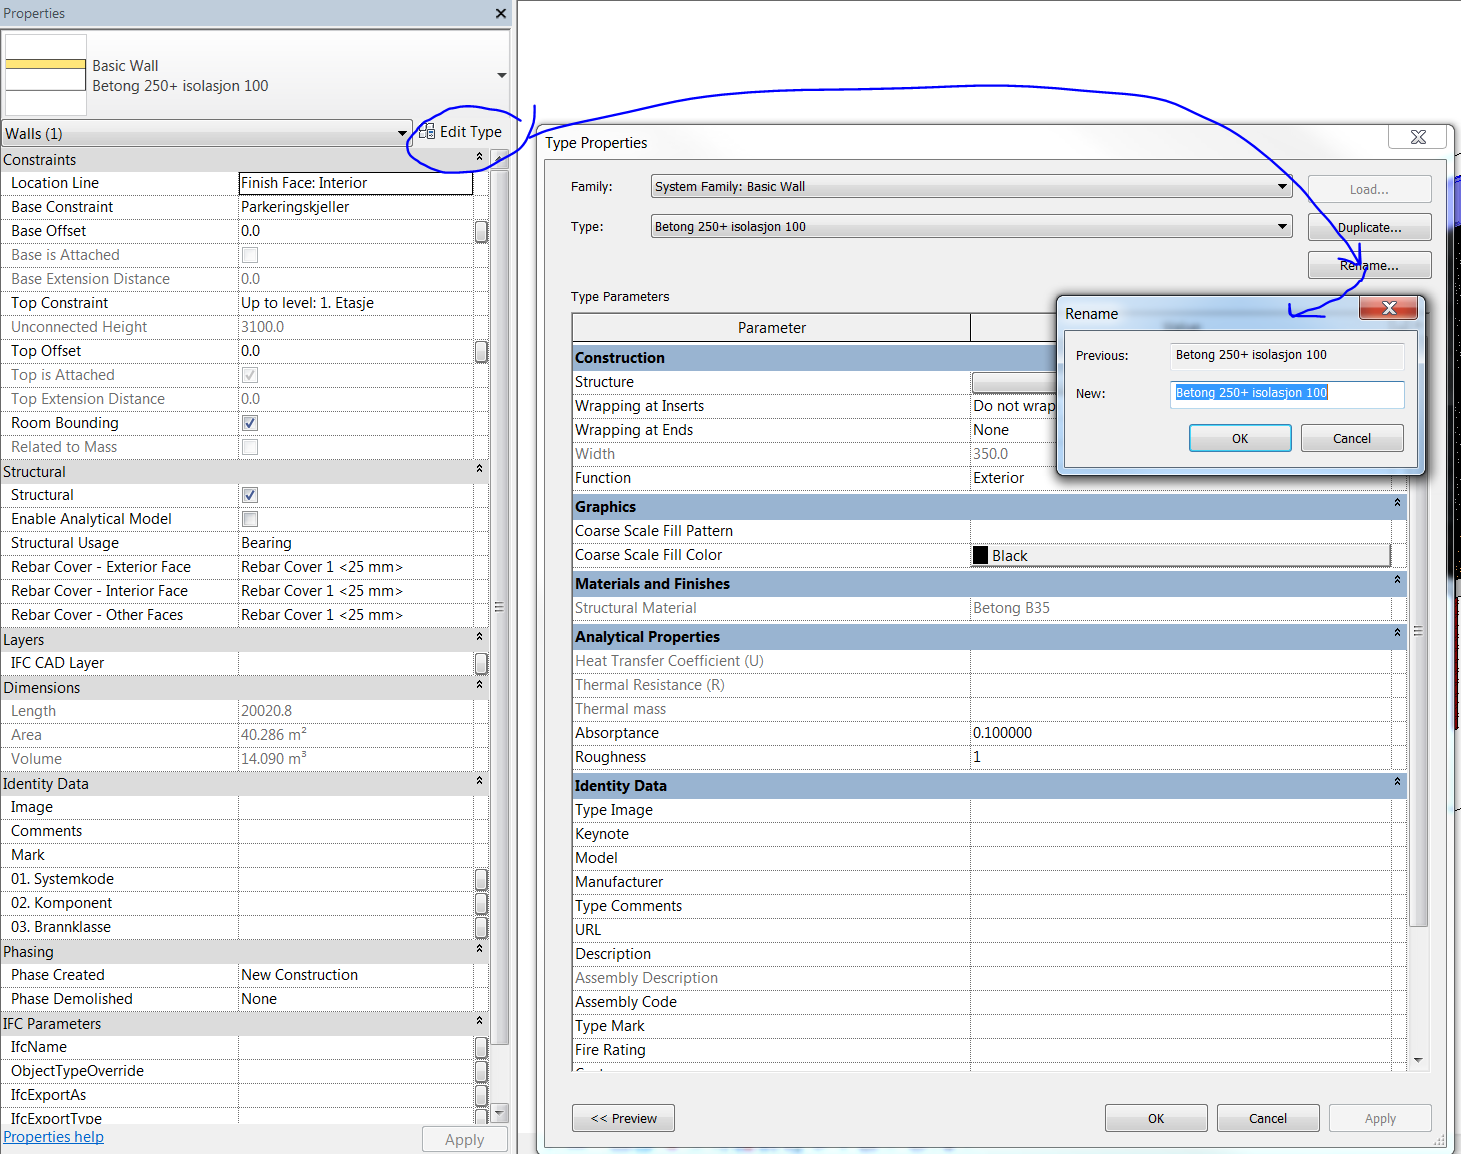The height and width of the screenshot is (1154, 1461).
Task: Click the Basic Wall preview thumbnail
Action: [45, 75]
